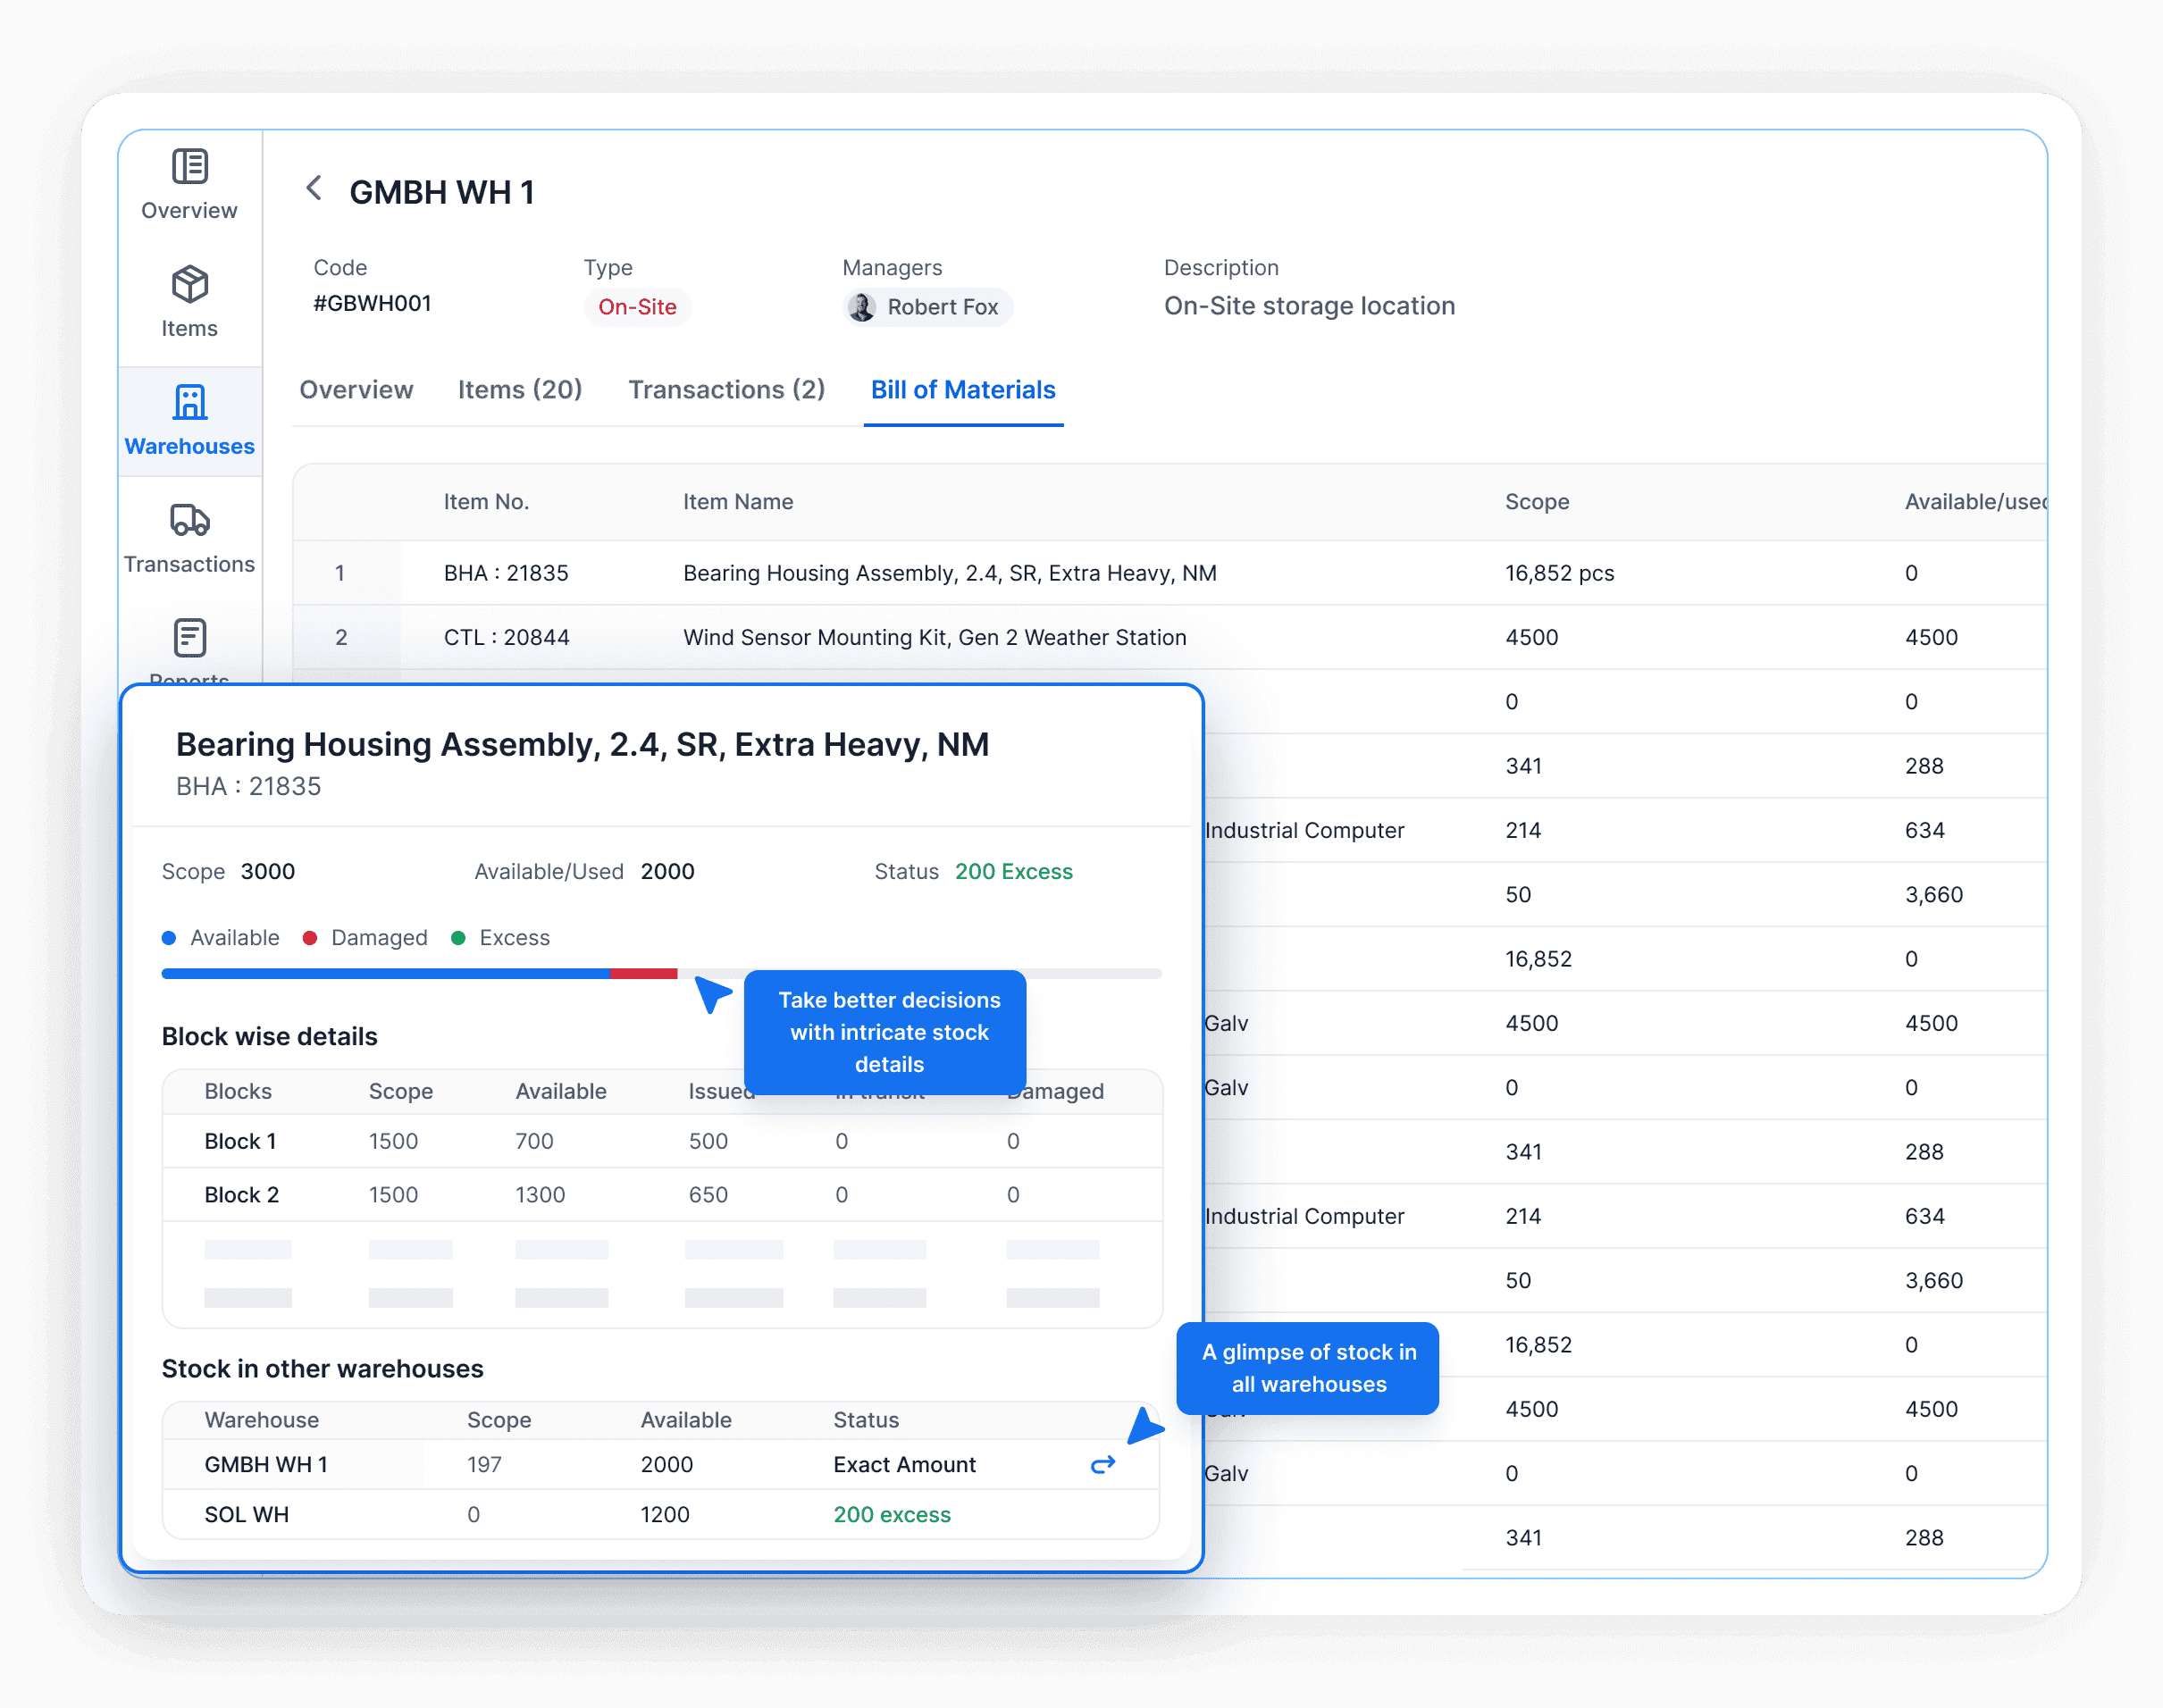Image resolution: width=2163 pixels, height=1708 pixels.
Task: Click the Scope column header in main table
Action: (x=1537, y=502)
